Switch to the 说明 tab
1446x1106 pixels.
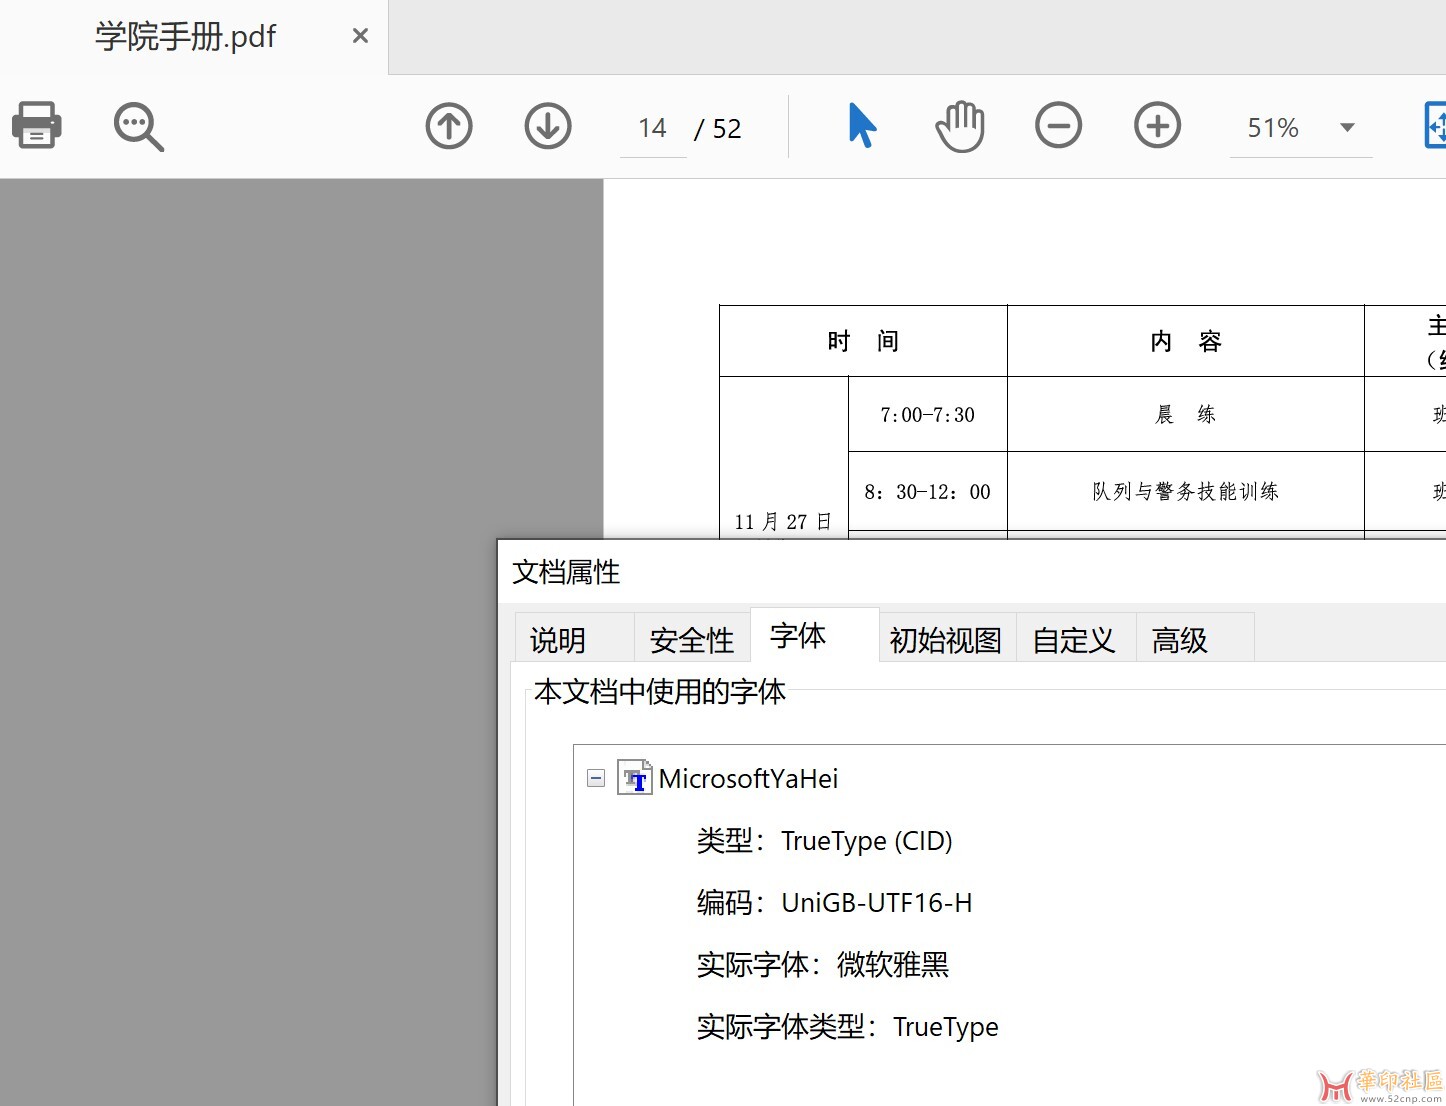coord(558,640)
